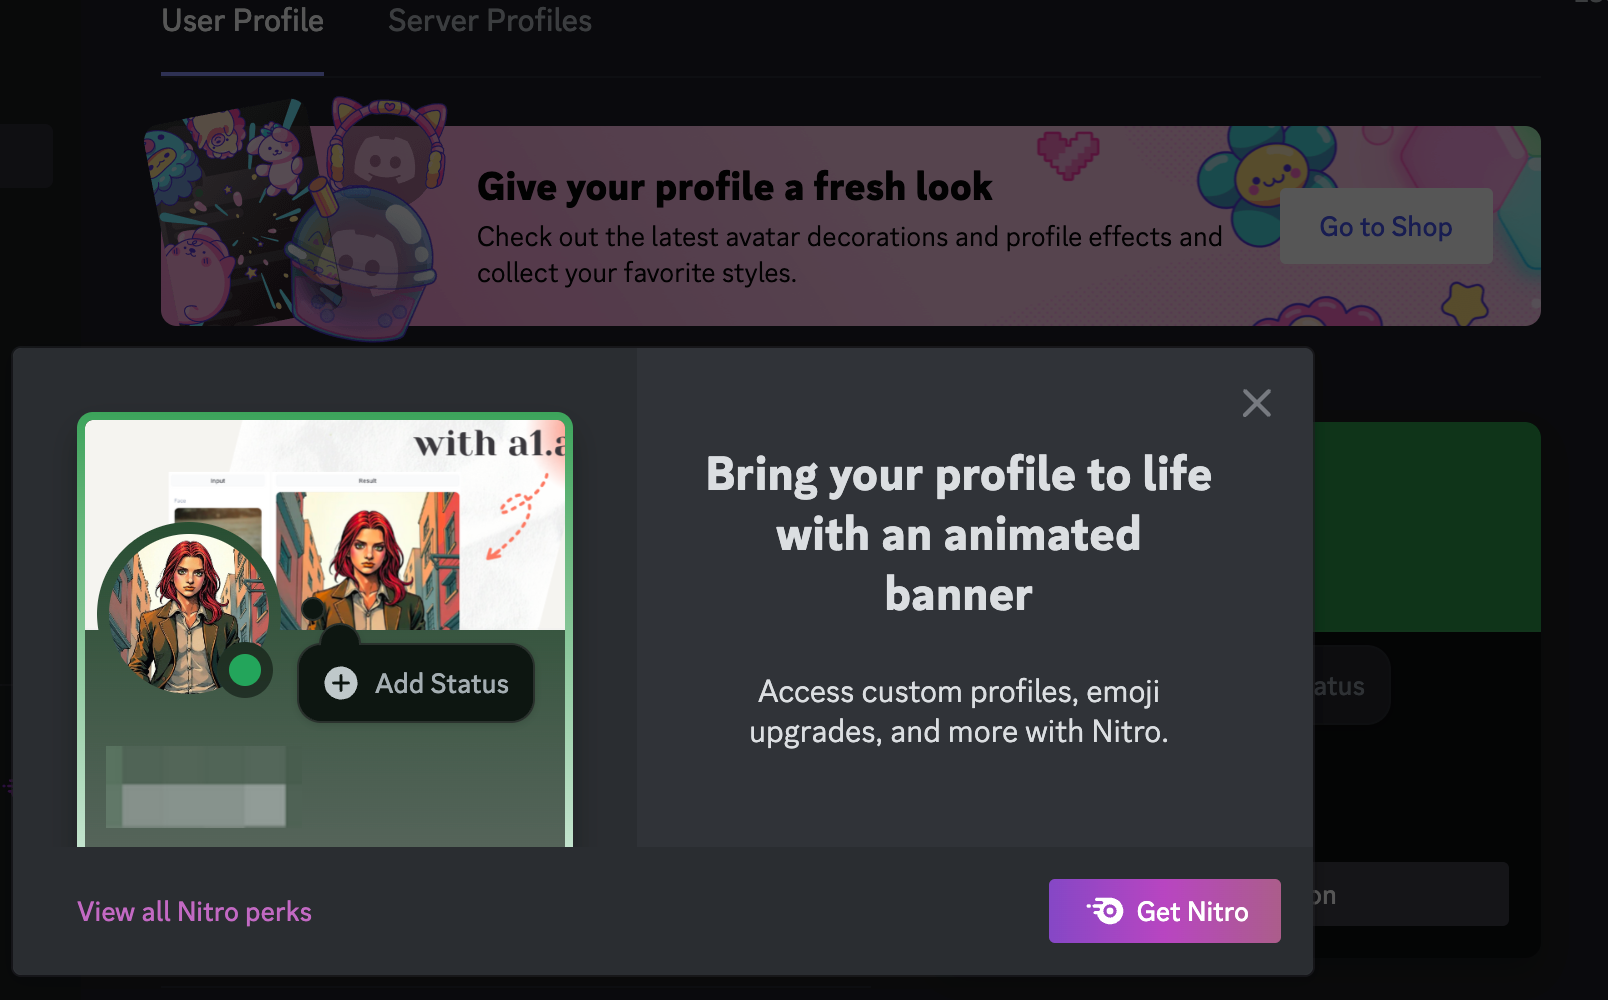
Task: Click the Get Nitro button
Action: [x=1164, y=911]
